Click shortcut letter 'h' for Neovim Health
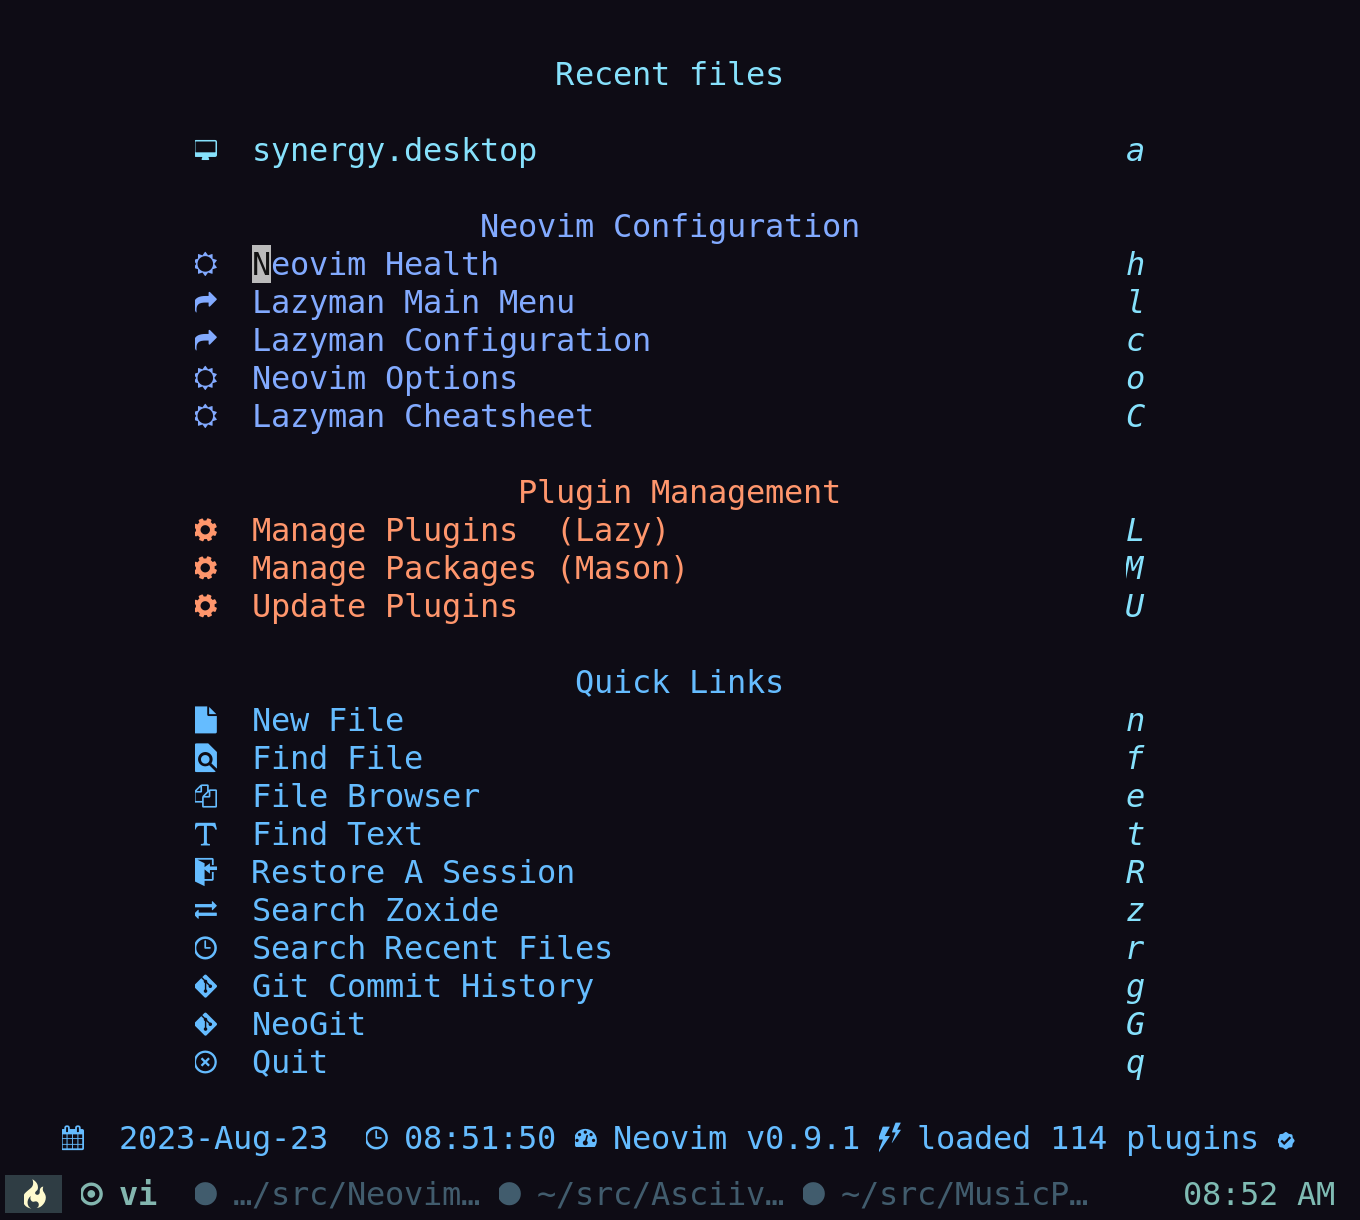Image resolution: width=1360 pixels, height=1220 pixels. (x=1135, y=264)
